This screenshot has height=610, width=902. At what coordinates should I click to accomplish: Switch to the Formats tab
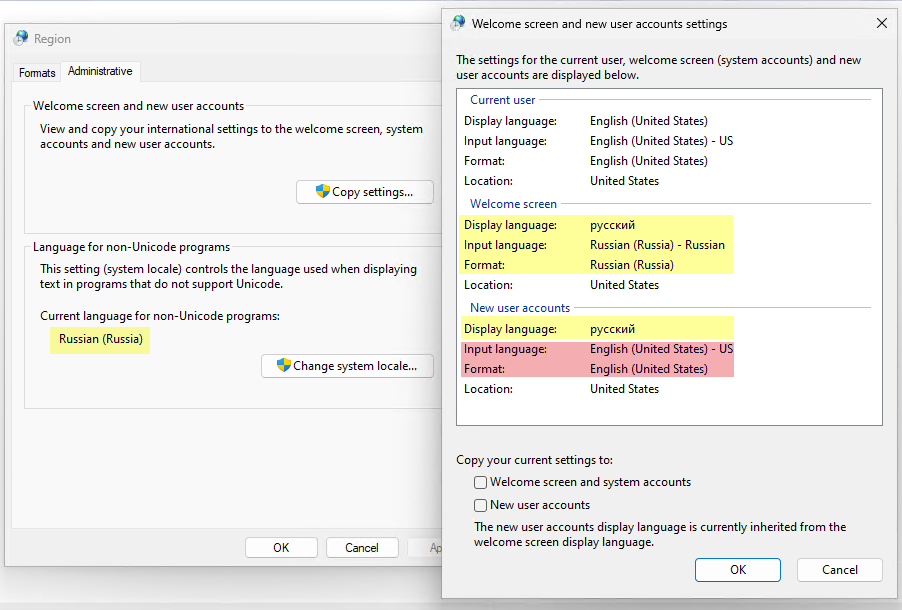[37, 73]
